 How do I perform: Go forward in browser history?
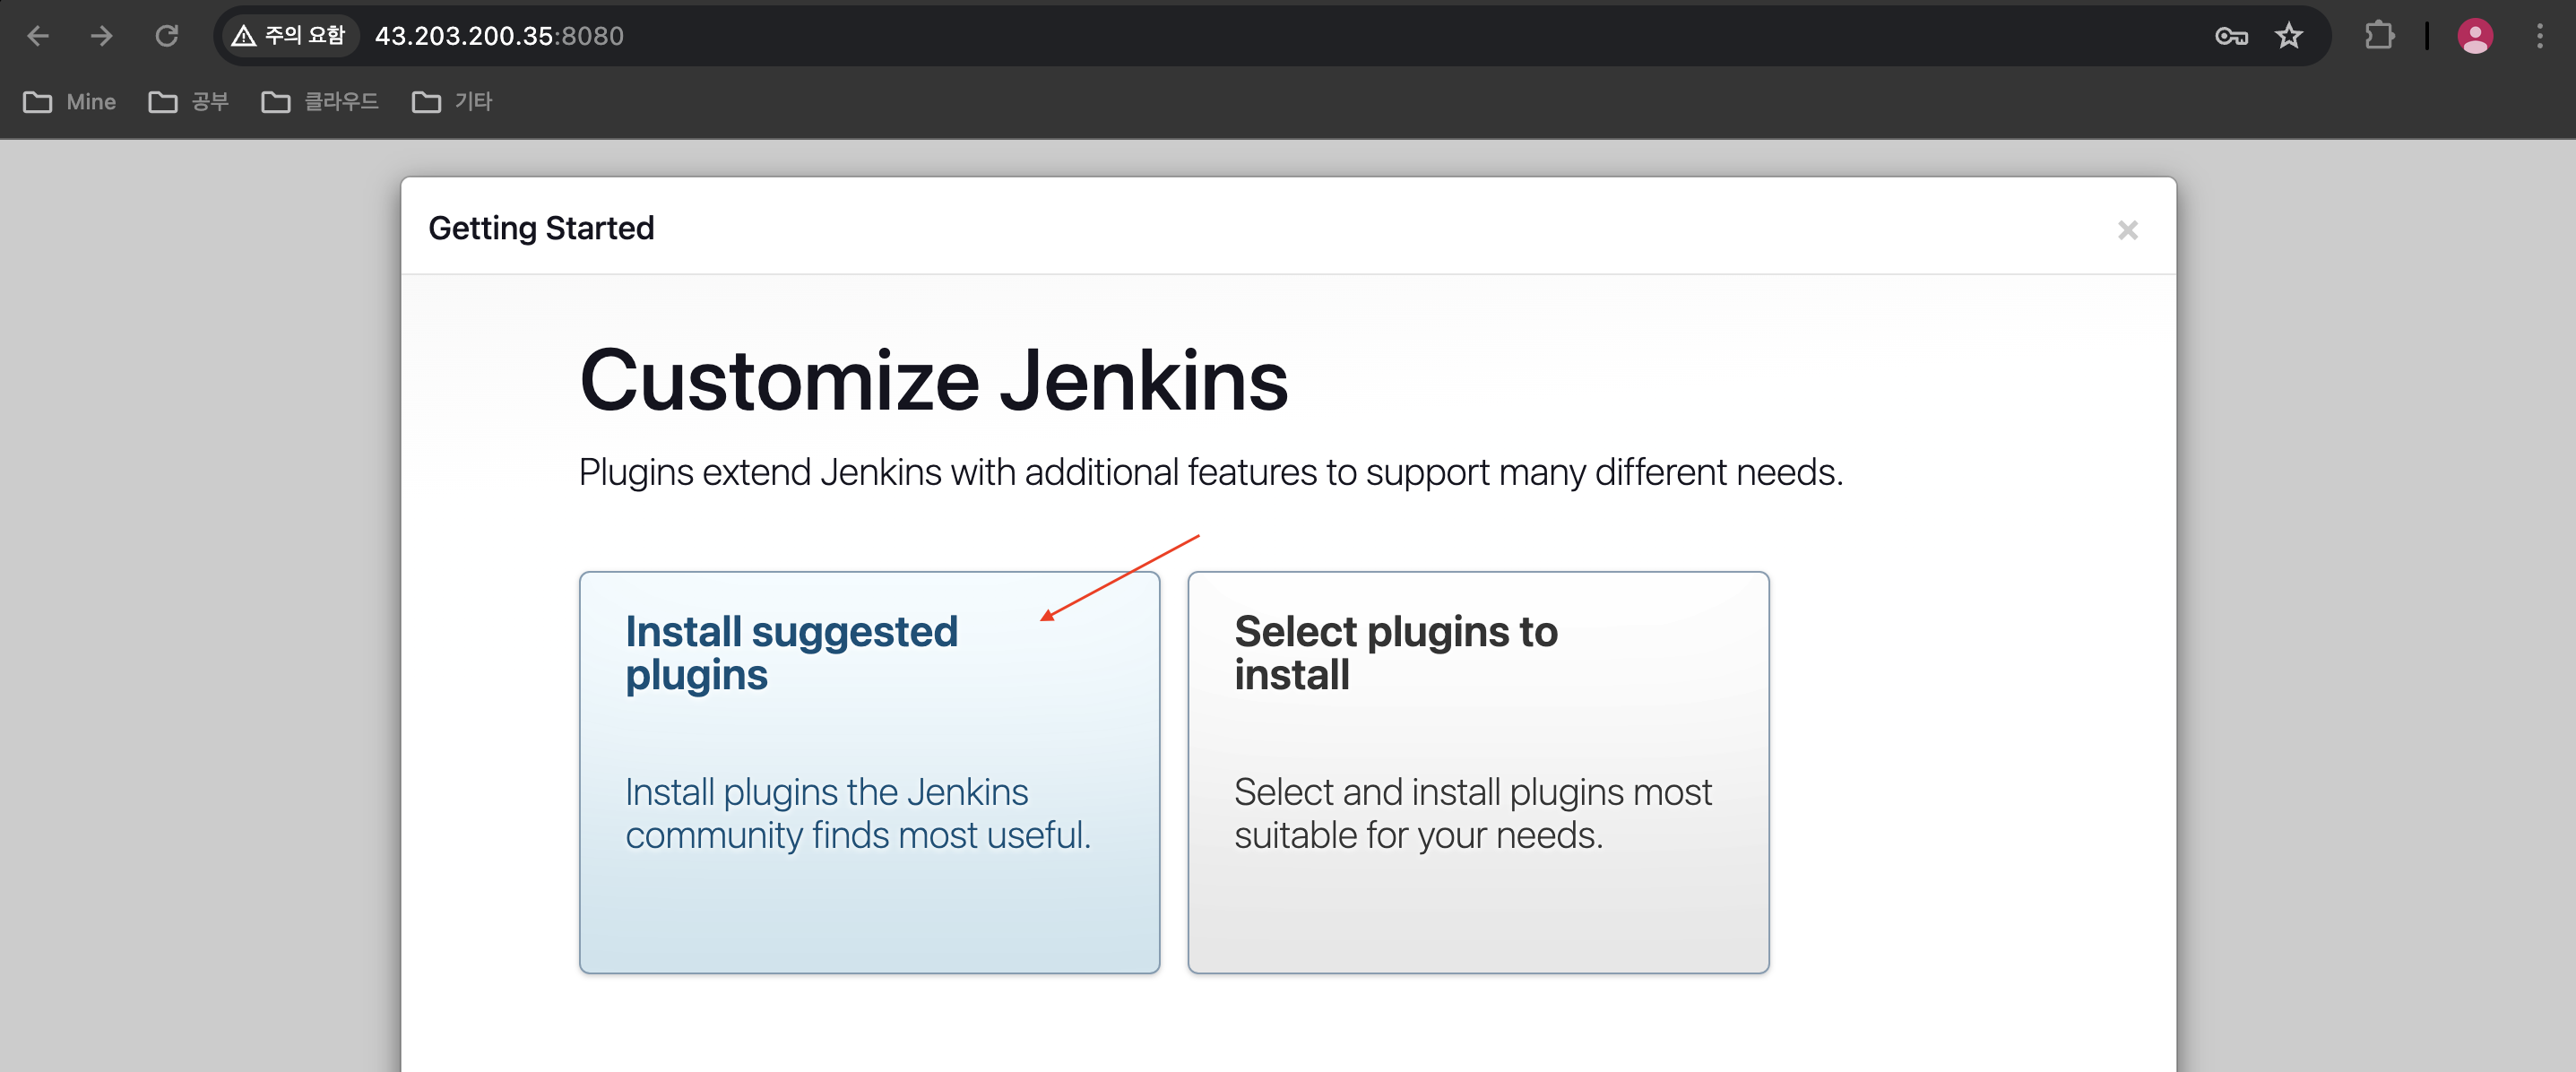click(x=101, y=36)
